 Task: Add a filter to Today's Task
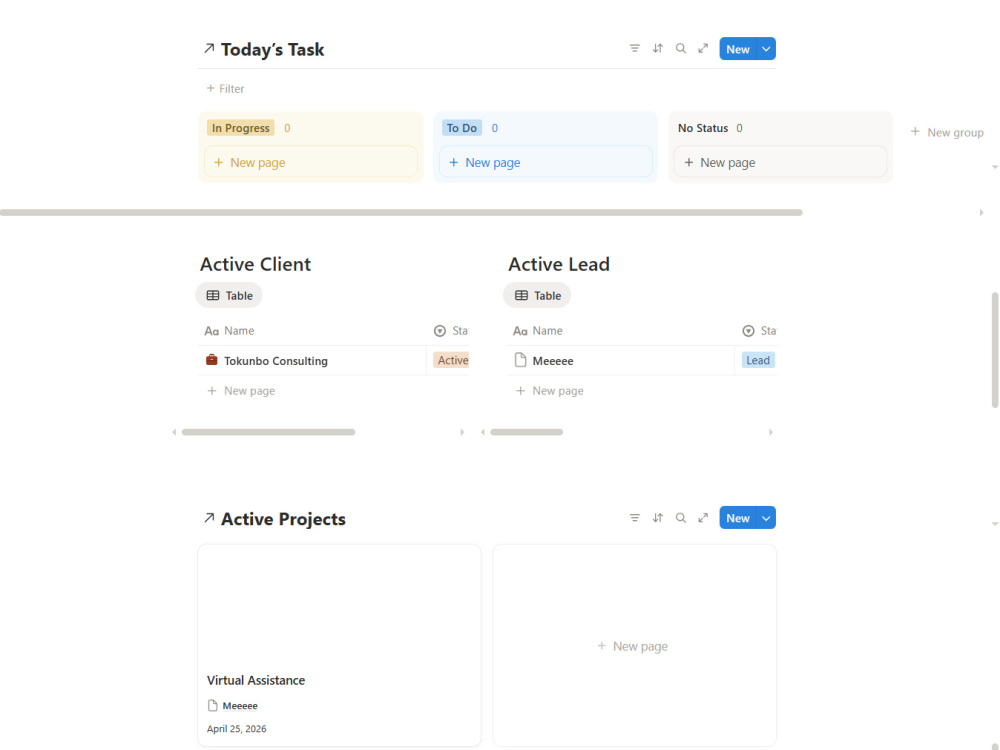coord(225,89)
